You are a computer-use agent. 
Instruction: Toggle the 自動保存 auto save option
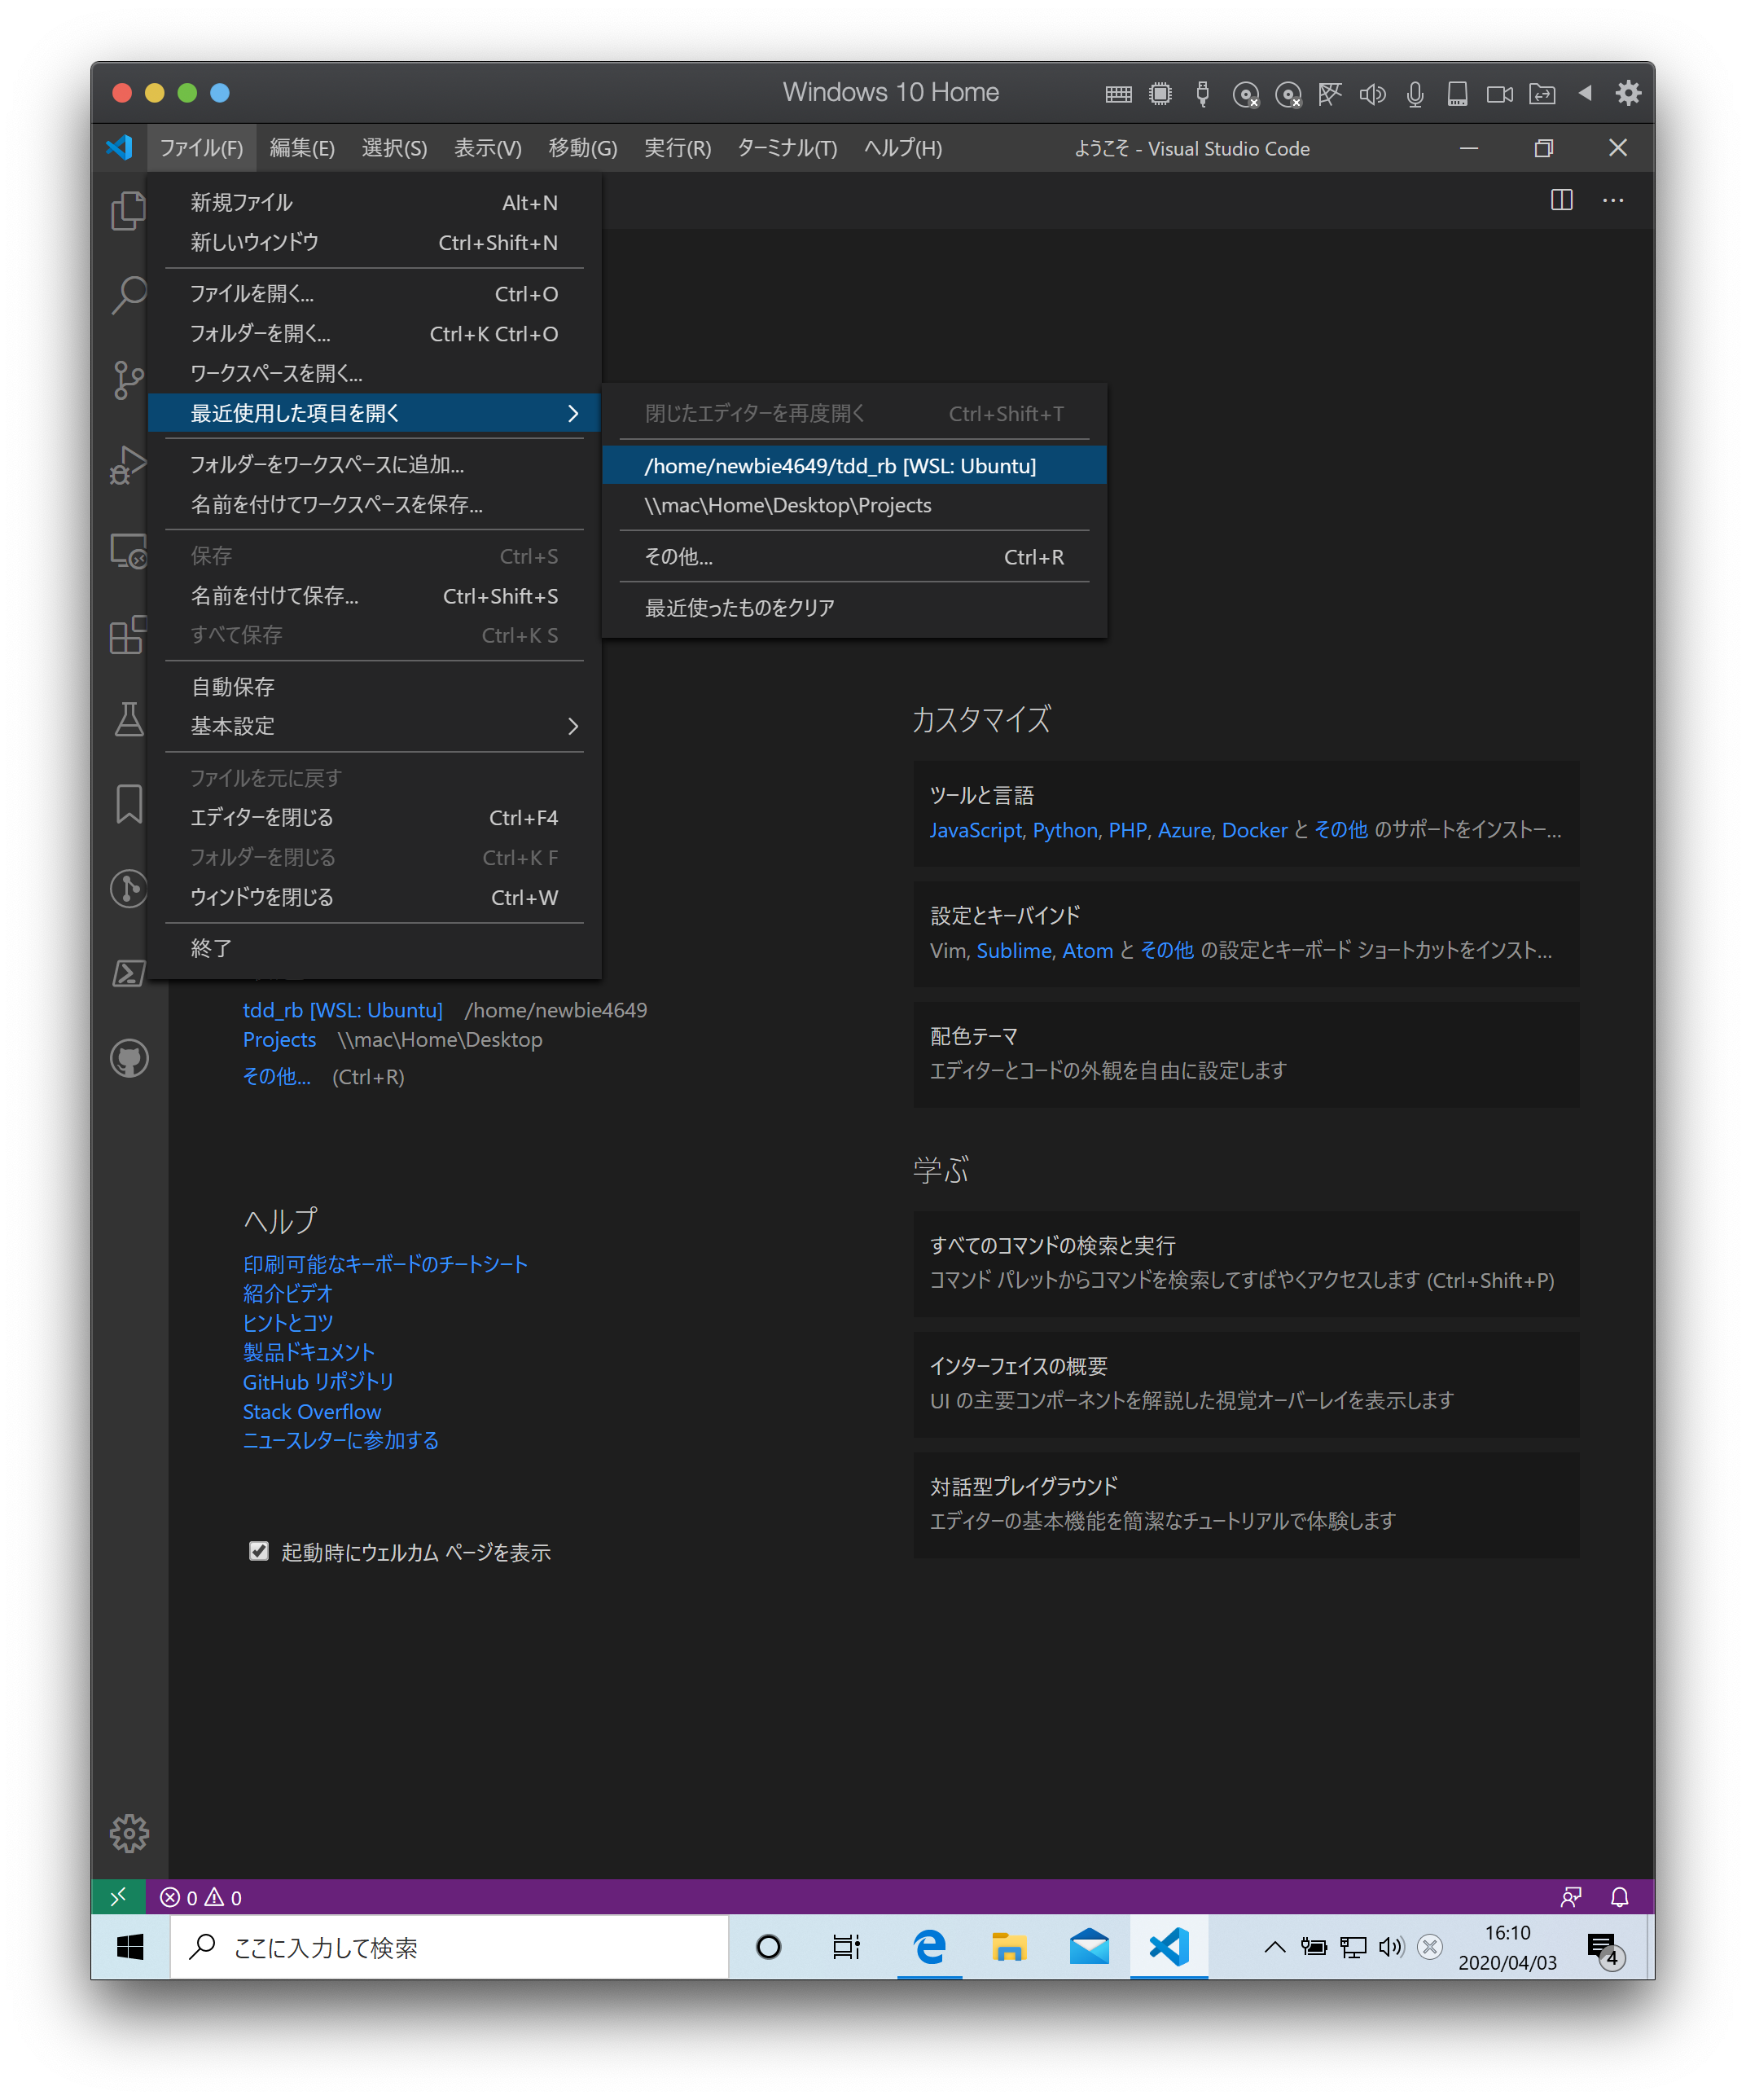pos(233,687)
